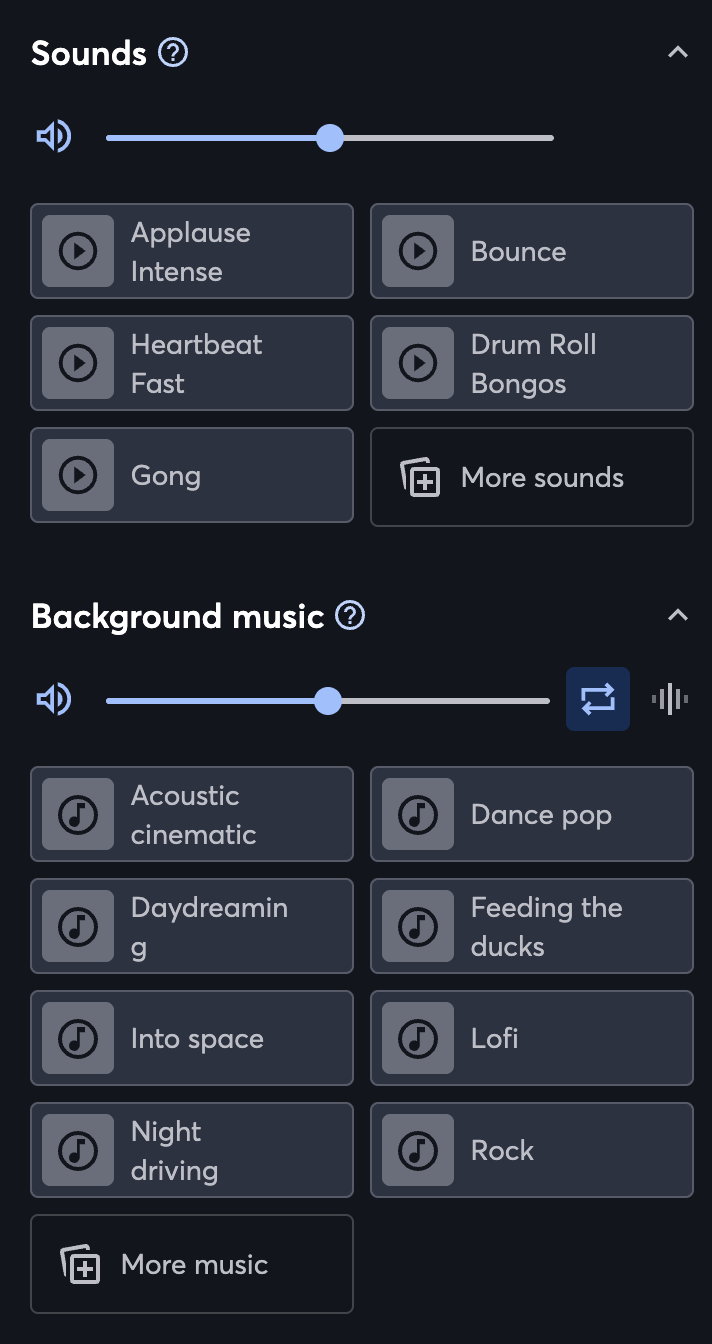The width and height of the screenshot is (712, 1344).
Task: Click the Heartbeat Fast play icon
Action: point(78,363)
